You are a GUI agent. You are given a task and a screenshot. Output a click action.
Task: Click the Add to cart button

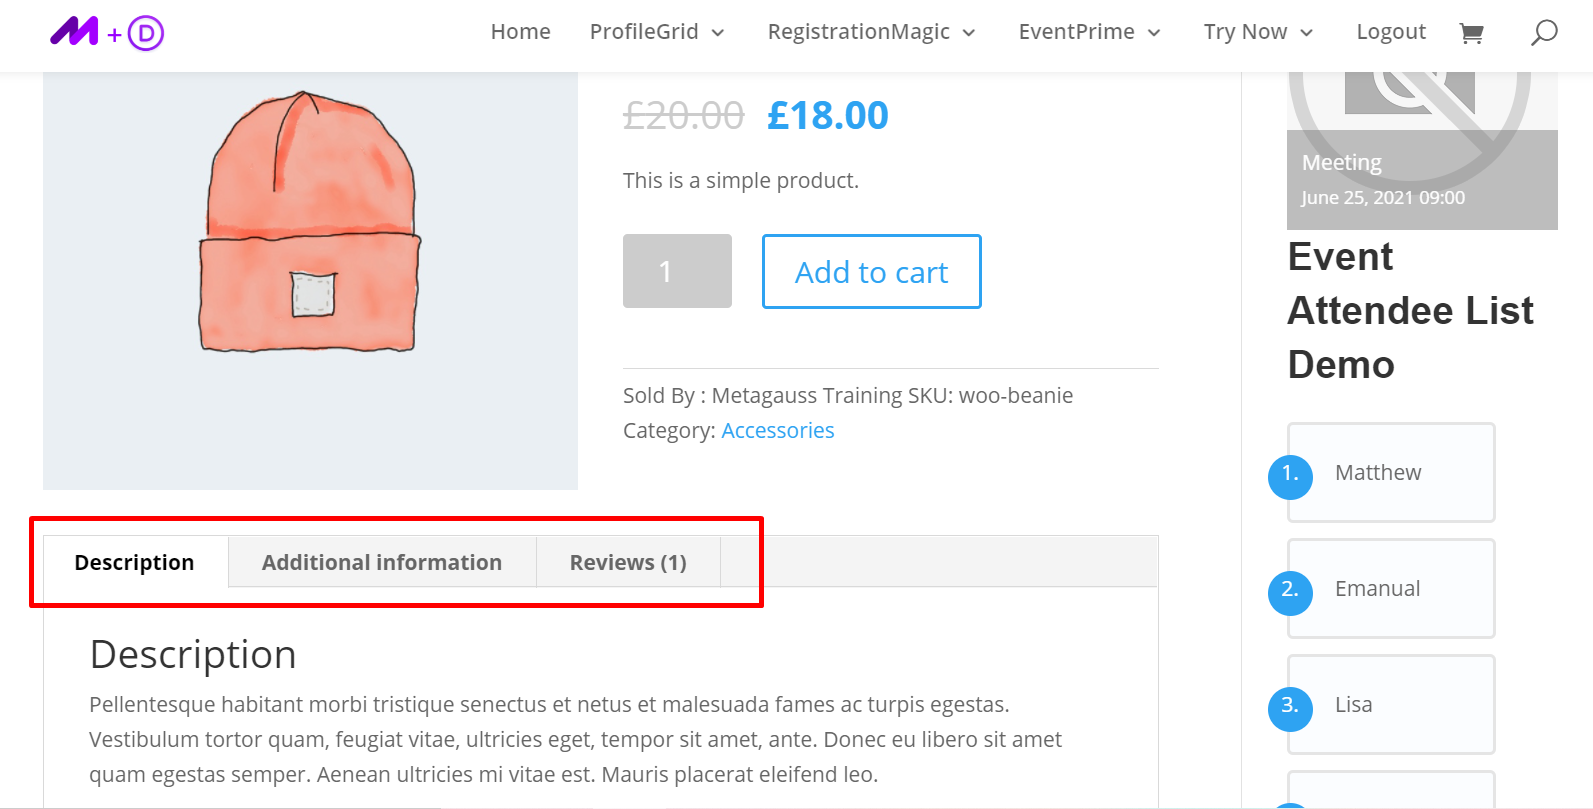pyautogui.click(x=871, y=271)
